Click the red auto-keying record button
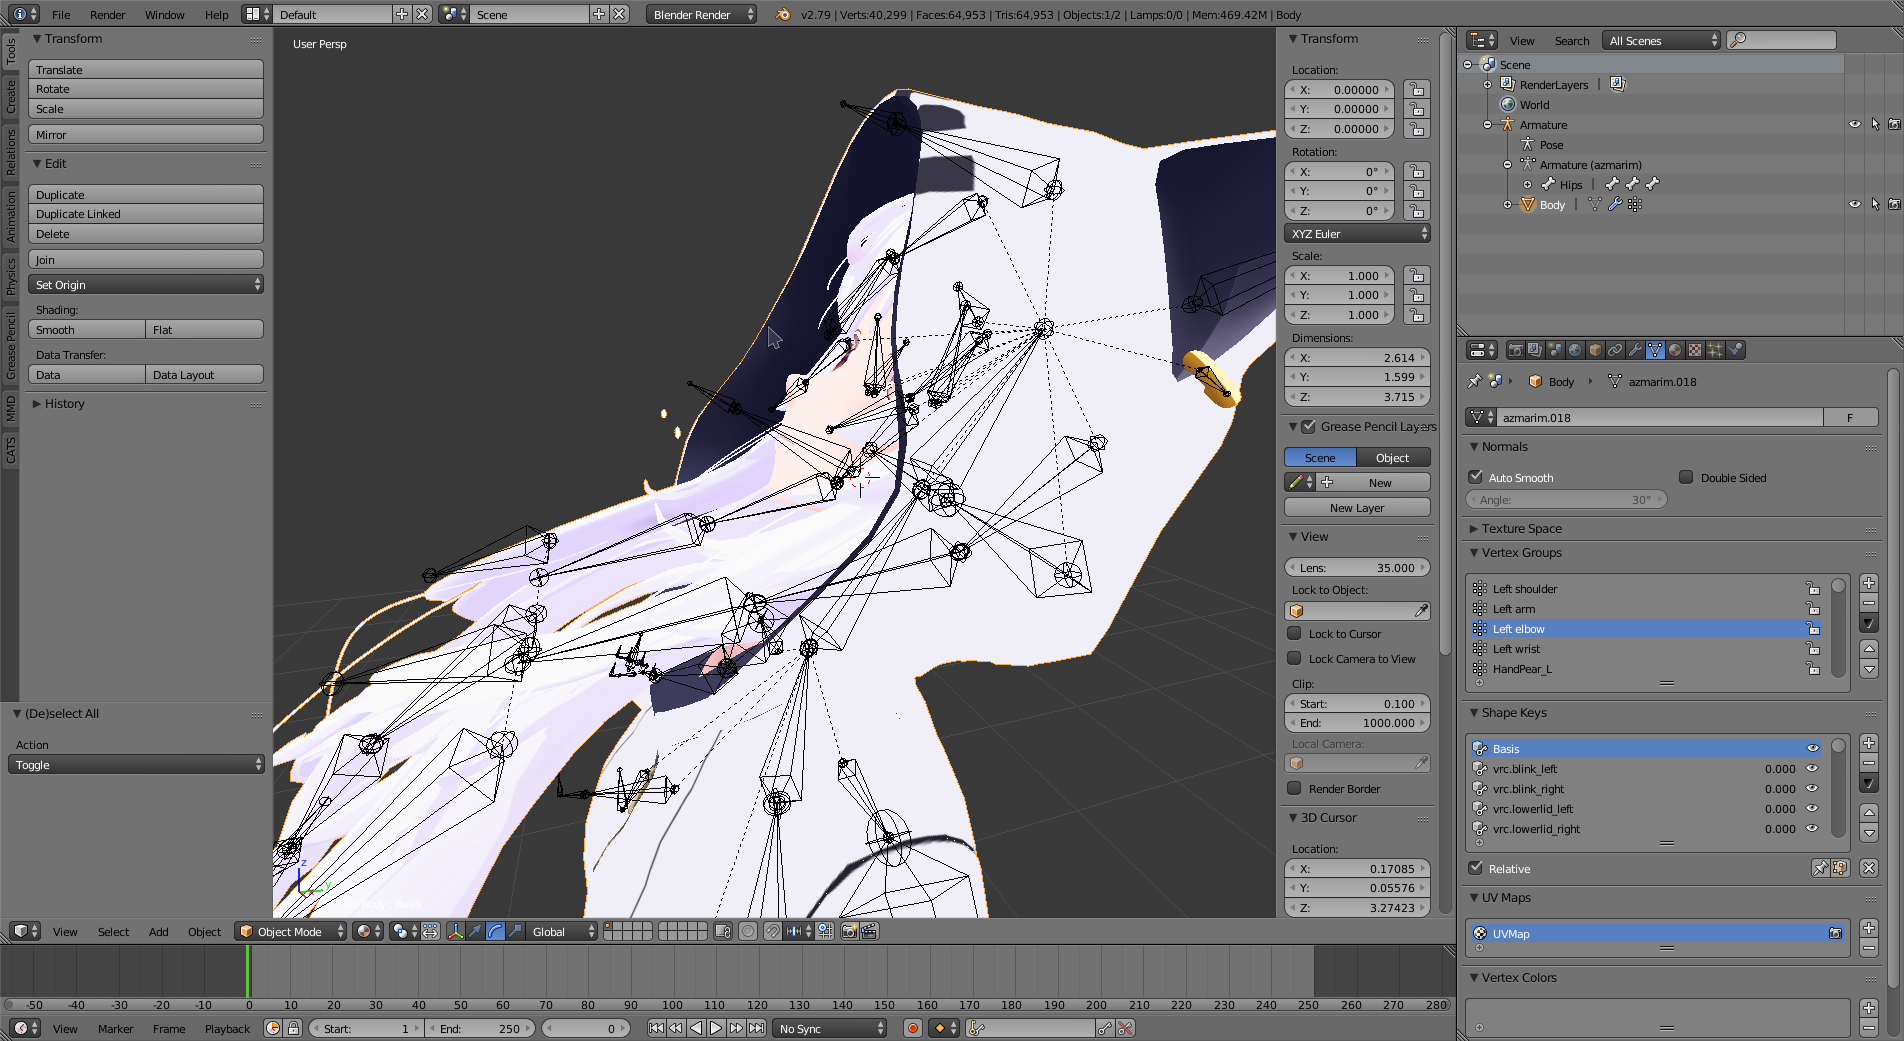 coord(912,1028)
